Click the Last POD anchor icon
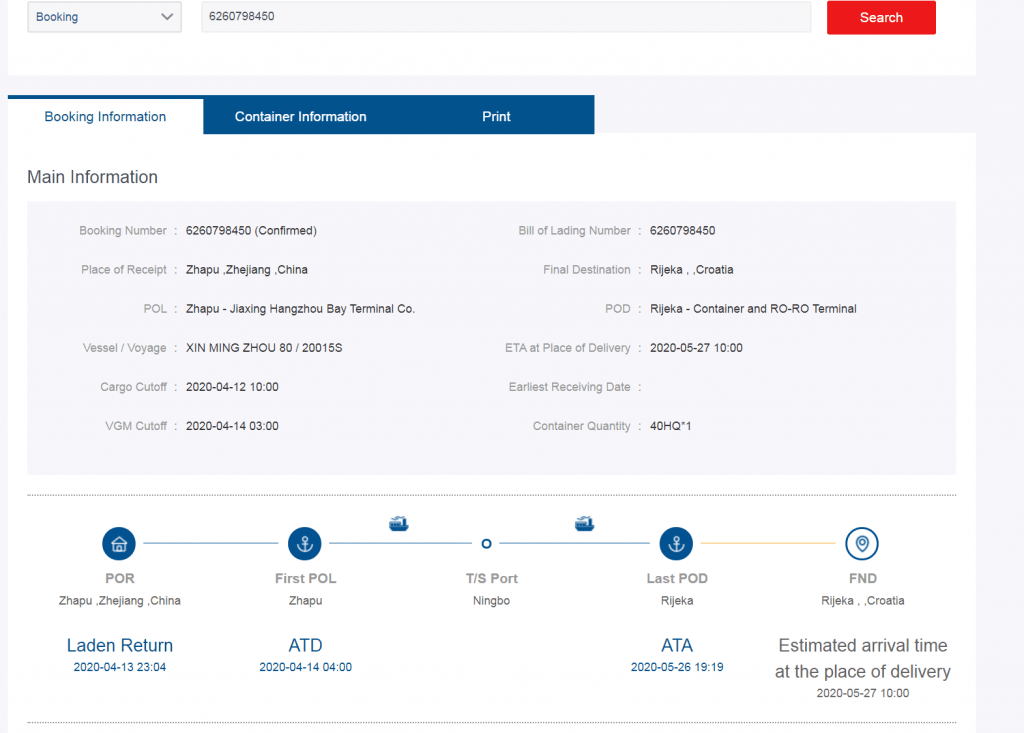Image resolution: width=1024 pixels, height=733 pixels. (676, 544)
